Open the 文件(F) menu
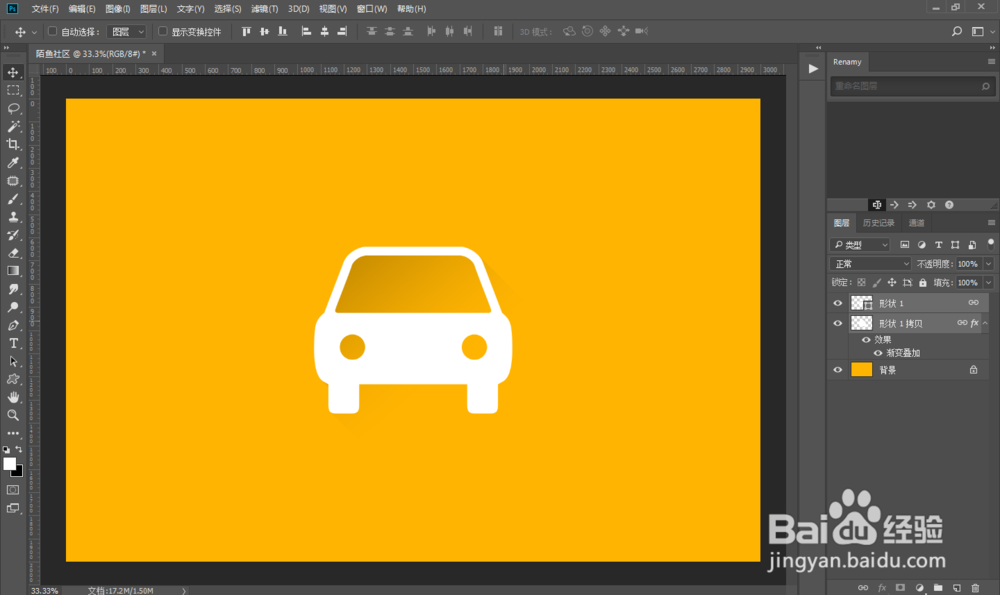This screenshot has width=1000, height=595. [45, 9]
